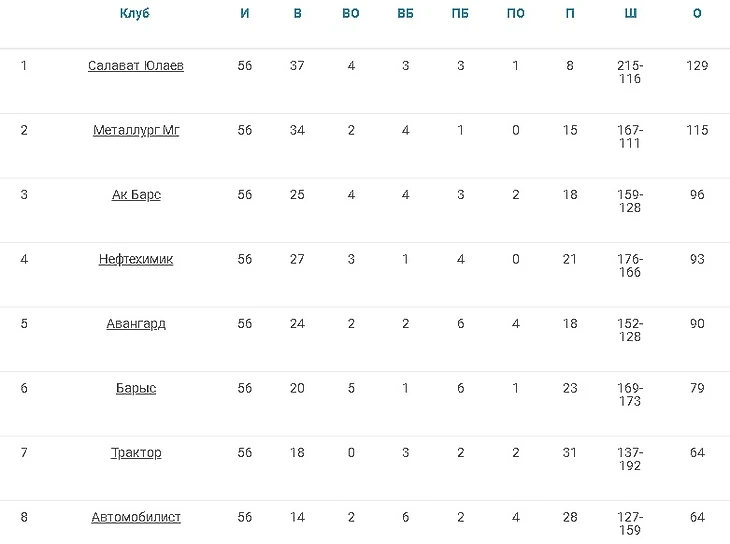The height and width of the screenshot is (544, 730).
Task: Click the 215-116 goals cell
Action: [x=630, y=72]
